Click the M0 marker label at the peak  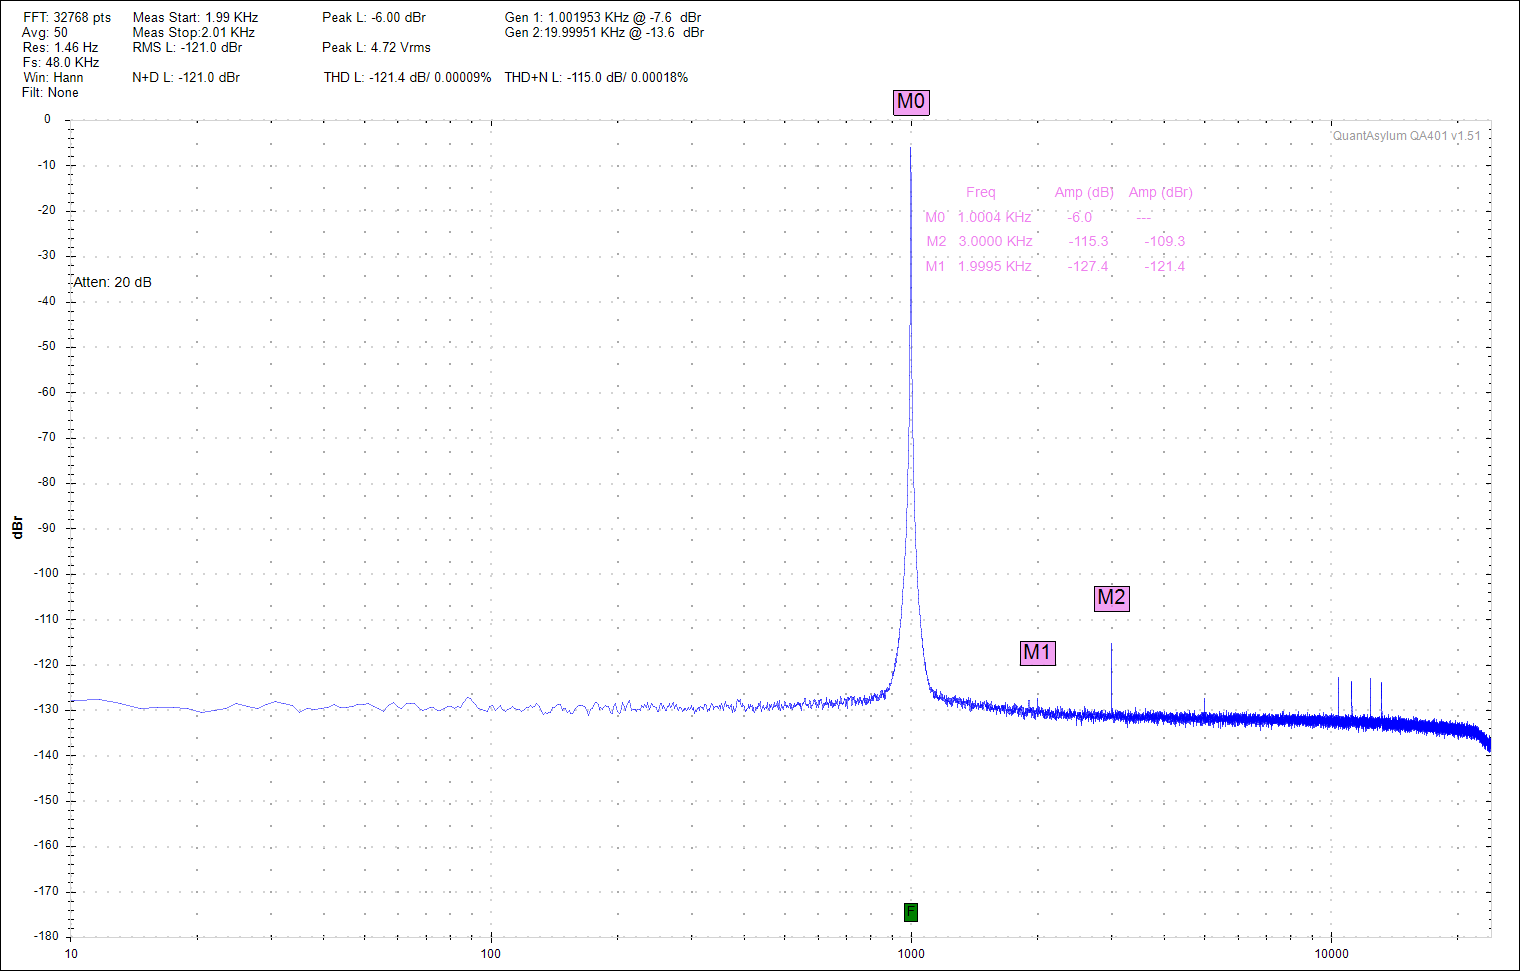(911, 102)
